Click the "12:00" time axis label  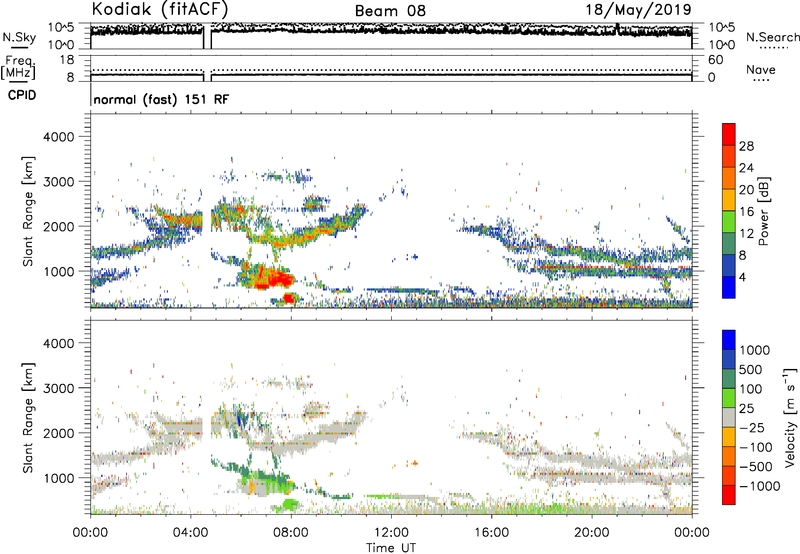391,533
